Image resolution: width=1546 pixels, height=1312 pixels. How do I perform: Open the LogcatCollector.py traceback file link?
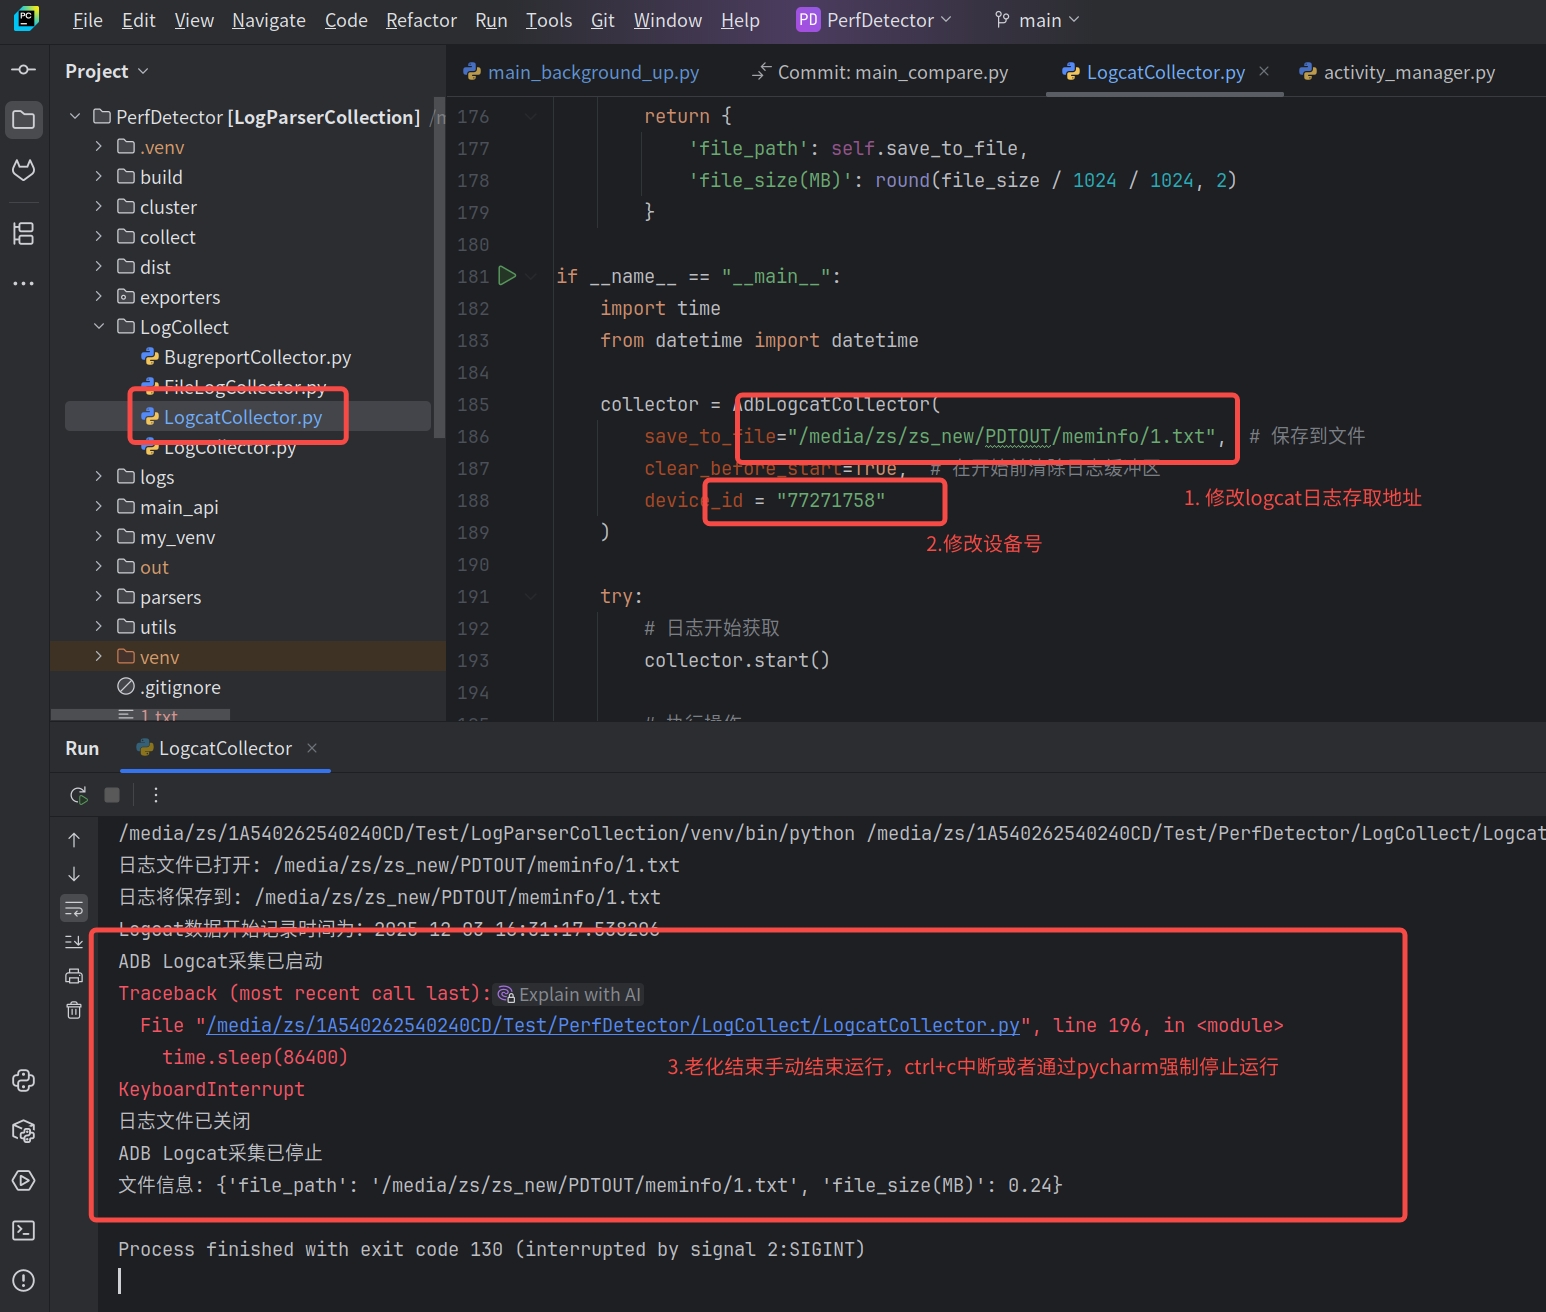[613, 1025]
